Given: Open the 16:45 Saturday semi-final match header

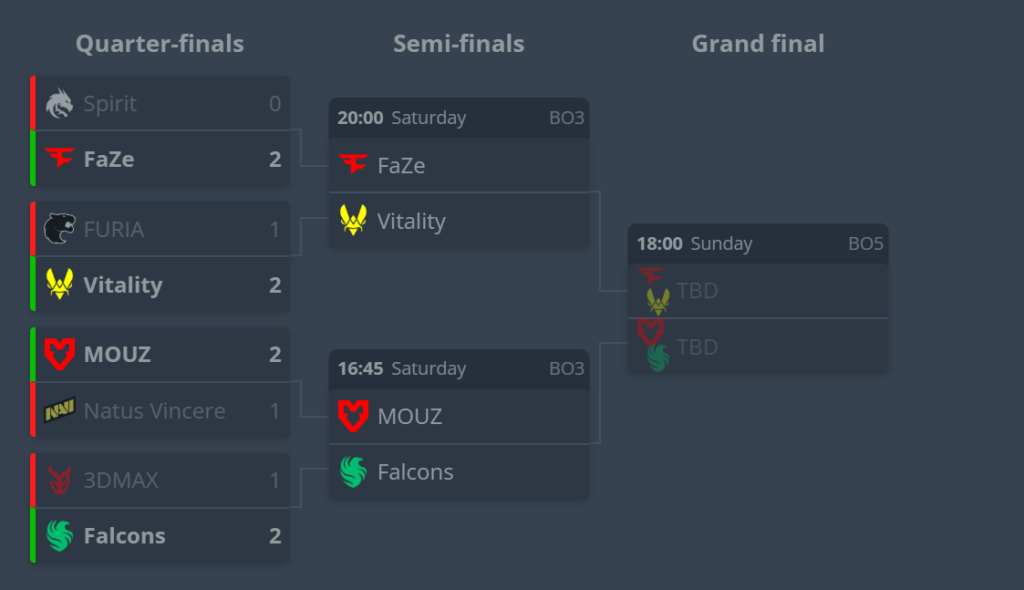Looking at the screenshot, I should coord(459,369).
